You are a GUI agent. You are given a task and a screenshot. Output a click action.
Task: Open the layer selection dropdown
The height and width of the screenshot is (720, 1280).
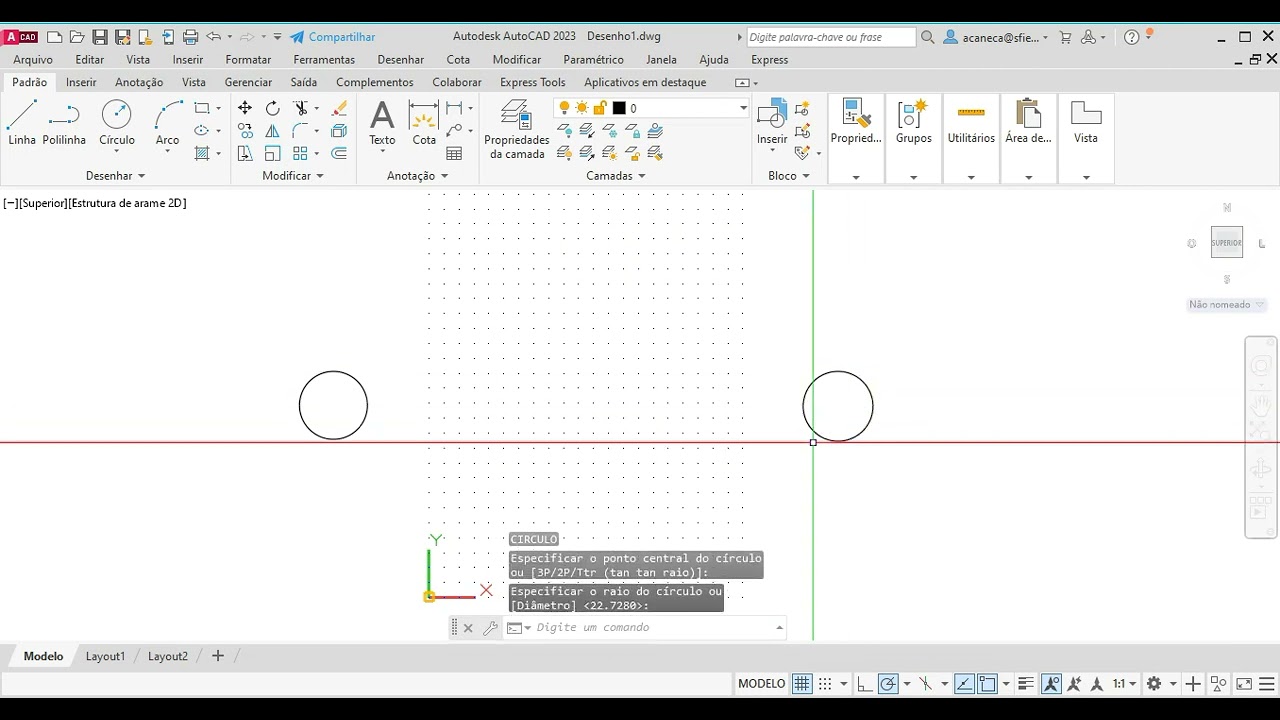(x=743, y=108)
